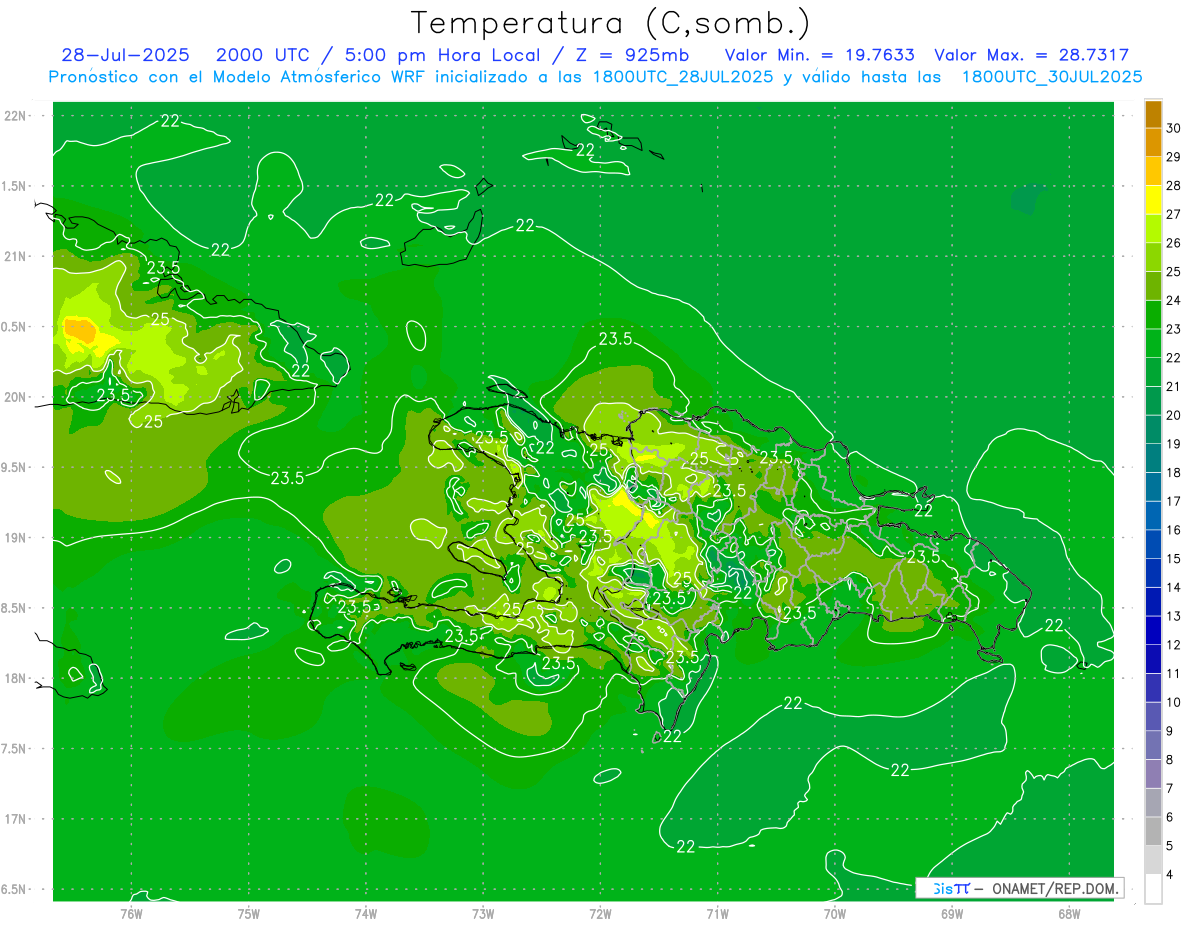Click the 74W longitude axis label

click(x=366, y=913)
